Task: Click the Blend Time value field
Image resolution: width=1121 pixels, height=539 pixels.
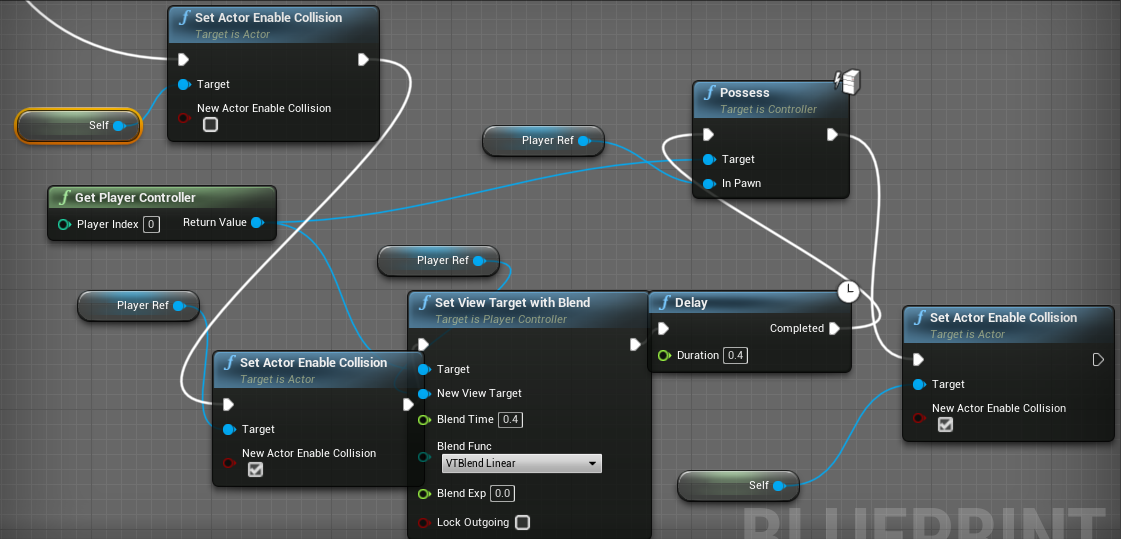Action: [510, 420]
